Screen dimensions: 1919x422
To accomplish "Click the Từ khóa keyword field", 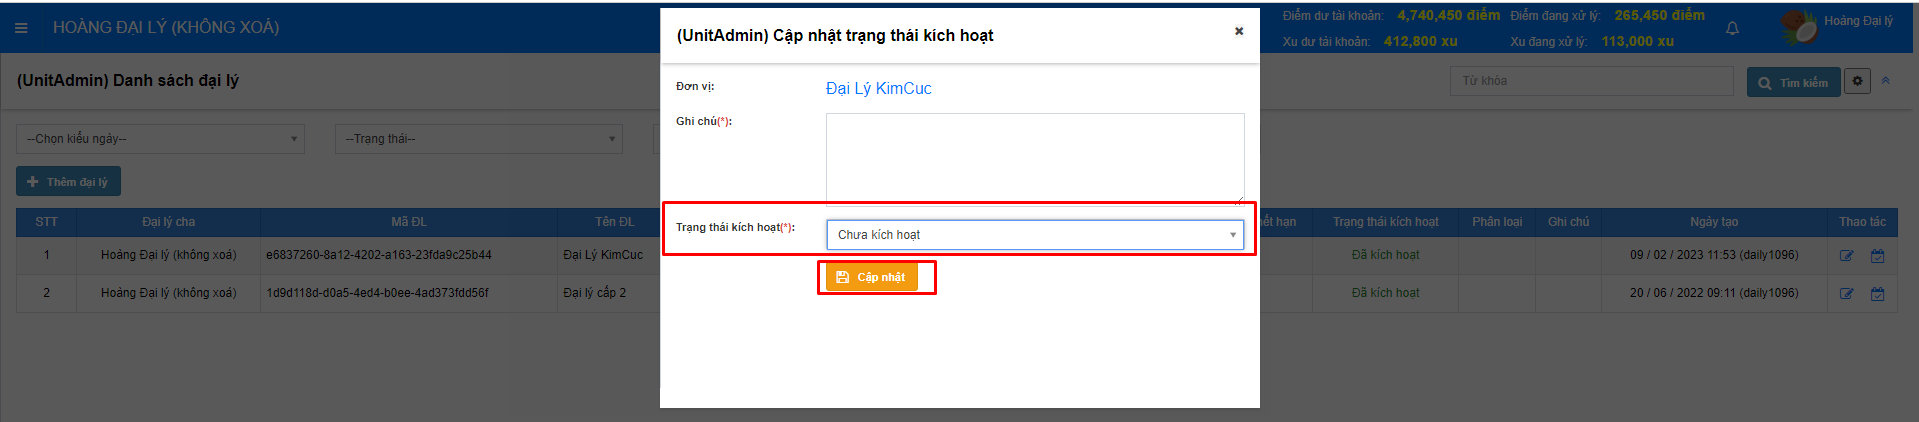I will (x=1591, y=81).
